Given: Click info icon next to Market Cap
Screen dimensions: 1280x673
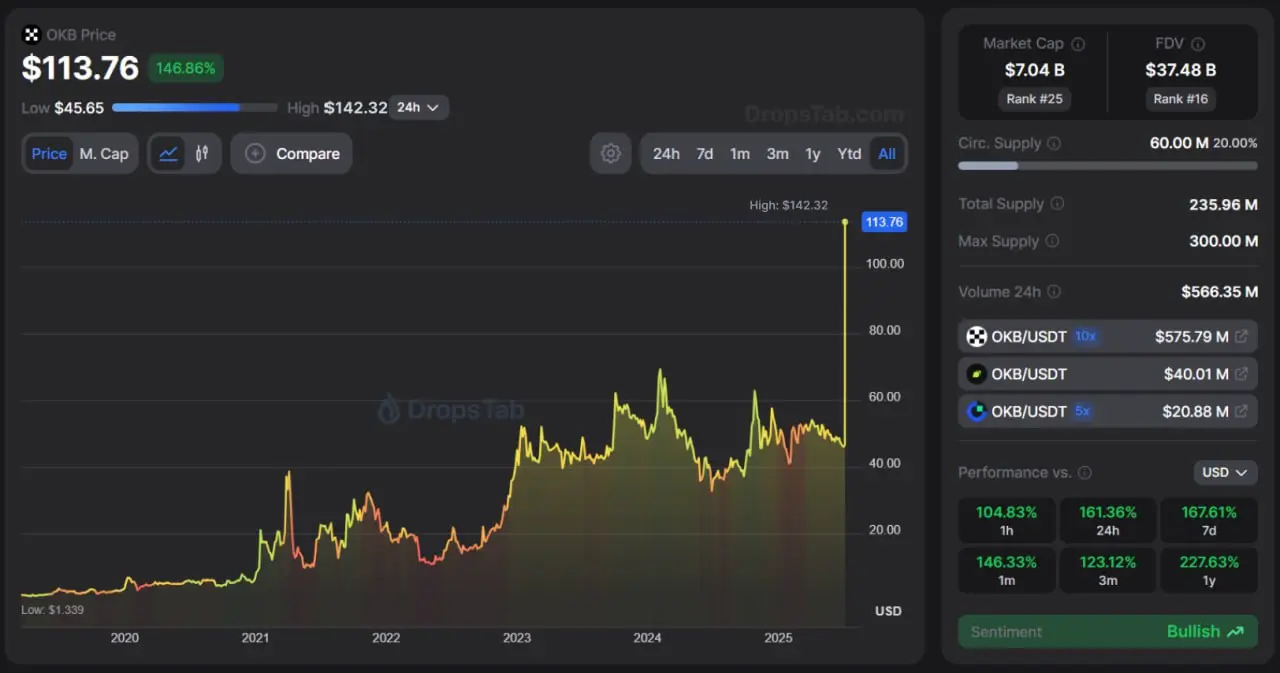Looking at the screenshot, I should click(1078, 44).
